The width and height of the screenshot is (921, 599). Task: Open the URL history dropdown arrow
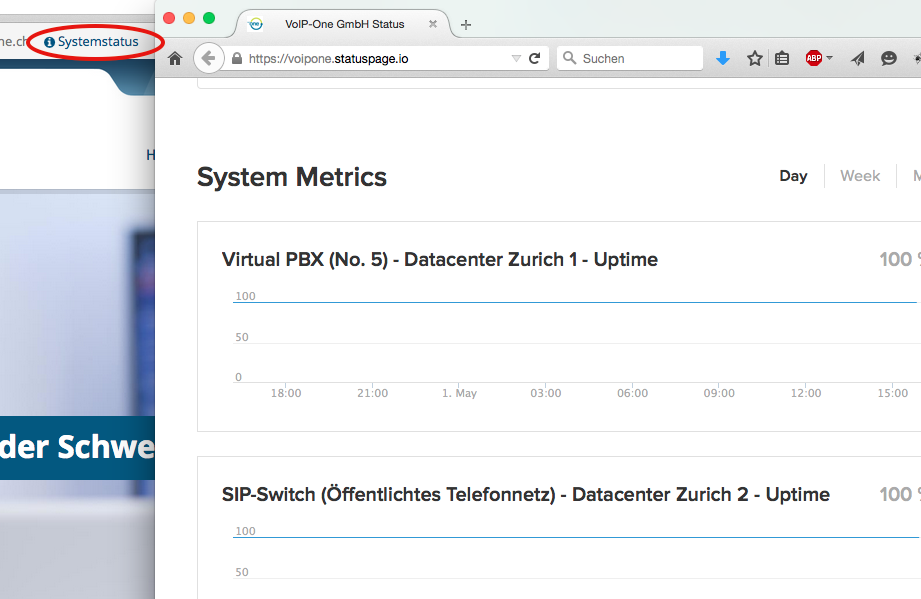click(x=516, y=58)
